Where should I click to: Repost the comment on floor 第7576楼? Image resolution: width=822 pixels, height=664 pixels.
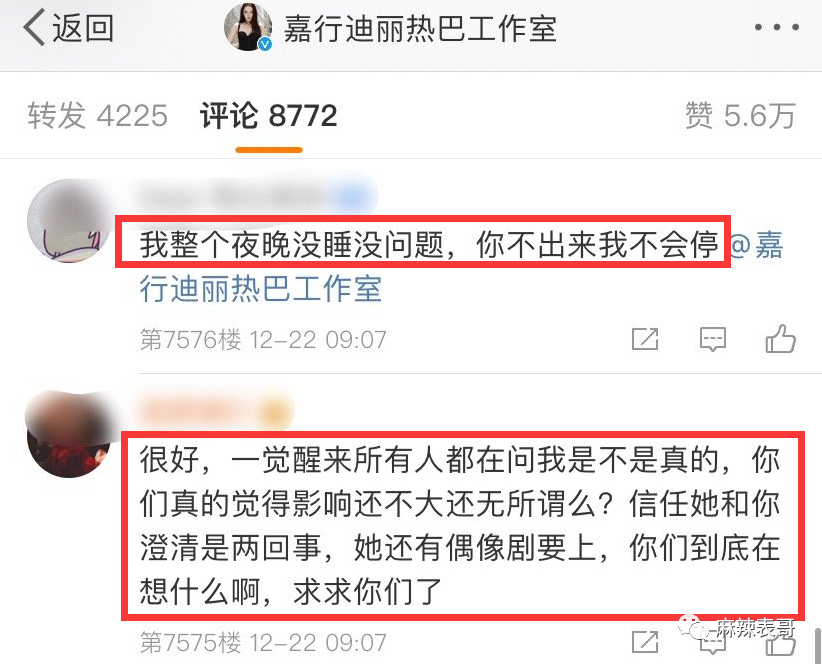(x=645, y=339)
